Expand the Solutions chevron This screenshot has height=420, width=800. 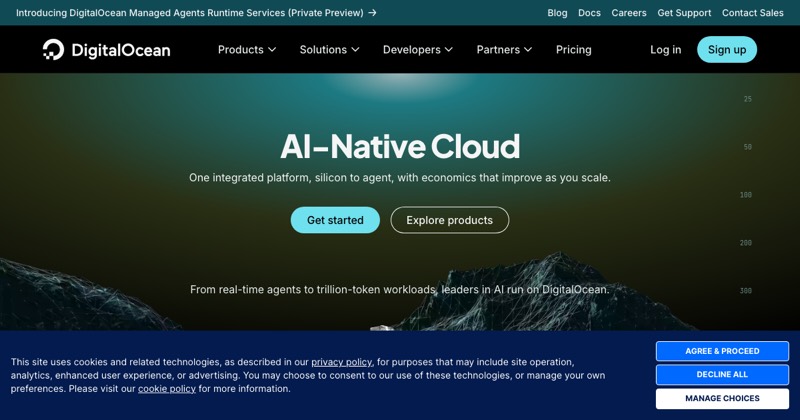pos(355,50)
